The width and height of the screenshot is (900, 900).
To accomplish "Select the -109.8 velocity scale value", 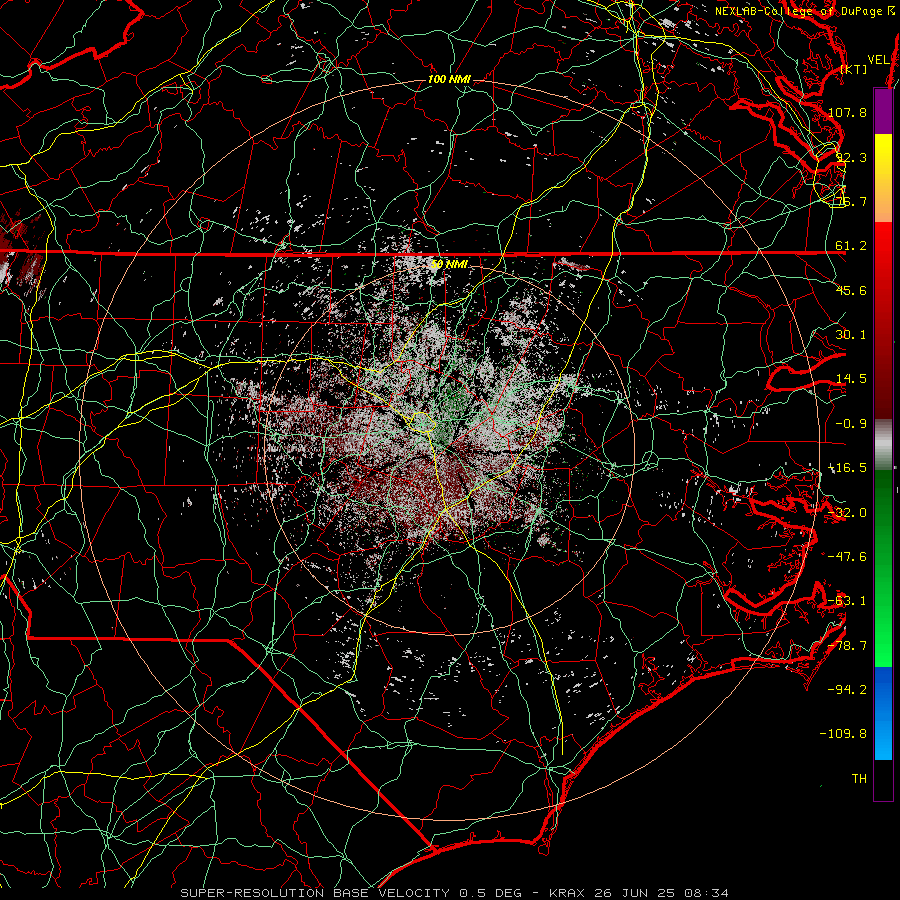I will coord(843,734).
